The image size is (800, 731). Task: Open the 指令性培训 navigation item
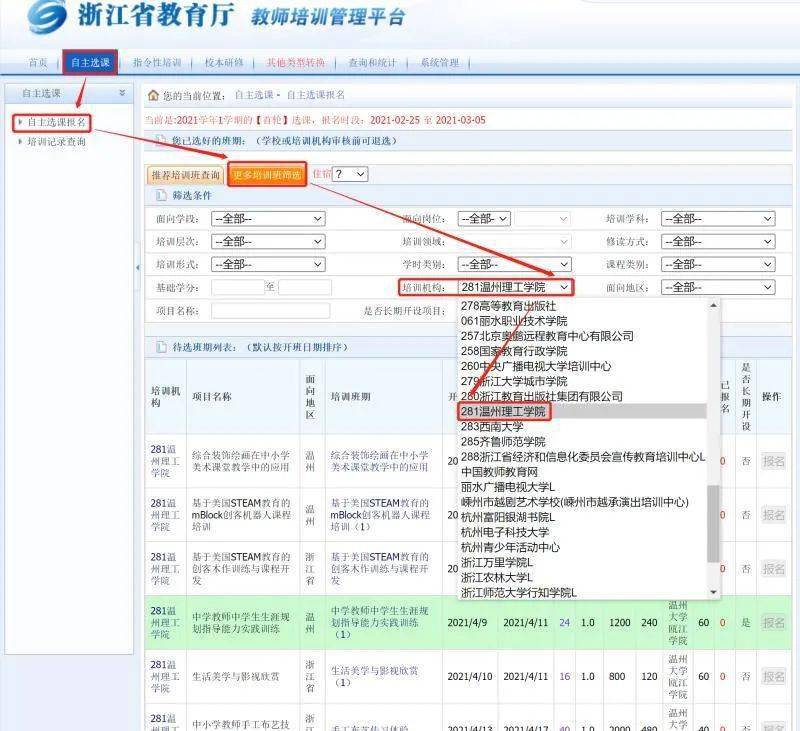coord(157,63)
